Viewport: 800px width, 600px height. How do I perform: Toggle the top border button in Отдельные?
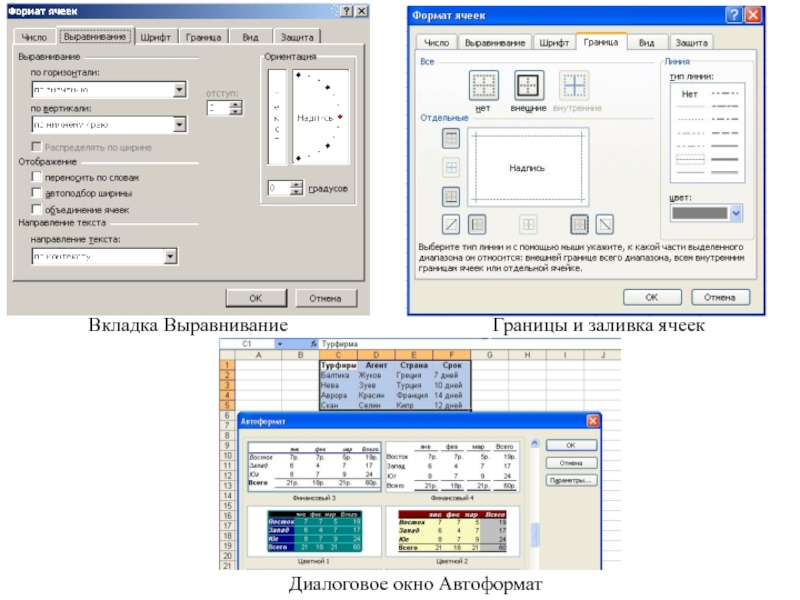coord(451,138)
